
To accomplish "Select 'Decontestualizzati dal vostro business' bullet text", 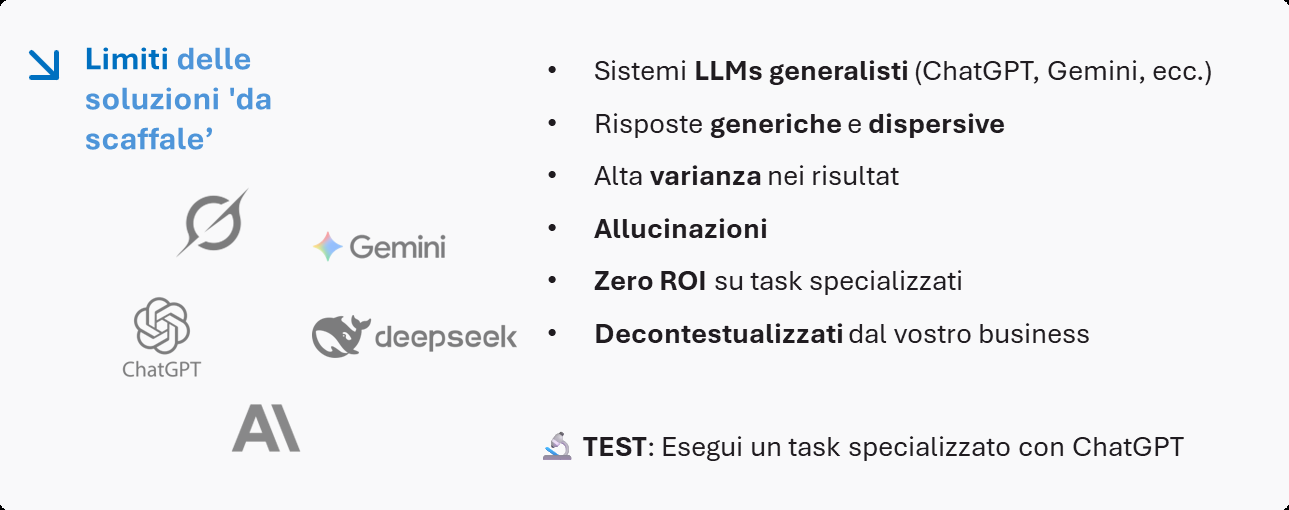I will [x=841, y=333].
